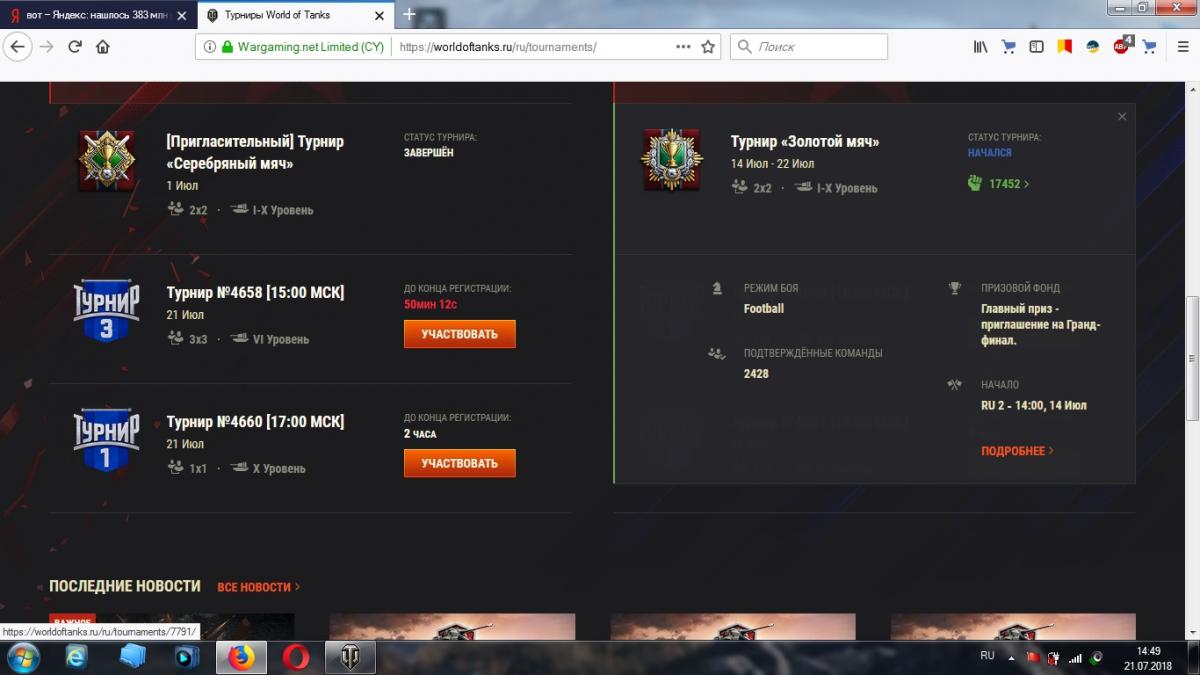This screenshot has width=1200, height=675.
Task: Reload the current page
Action: (x=75, y=47)
